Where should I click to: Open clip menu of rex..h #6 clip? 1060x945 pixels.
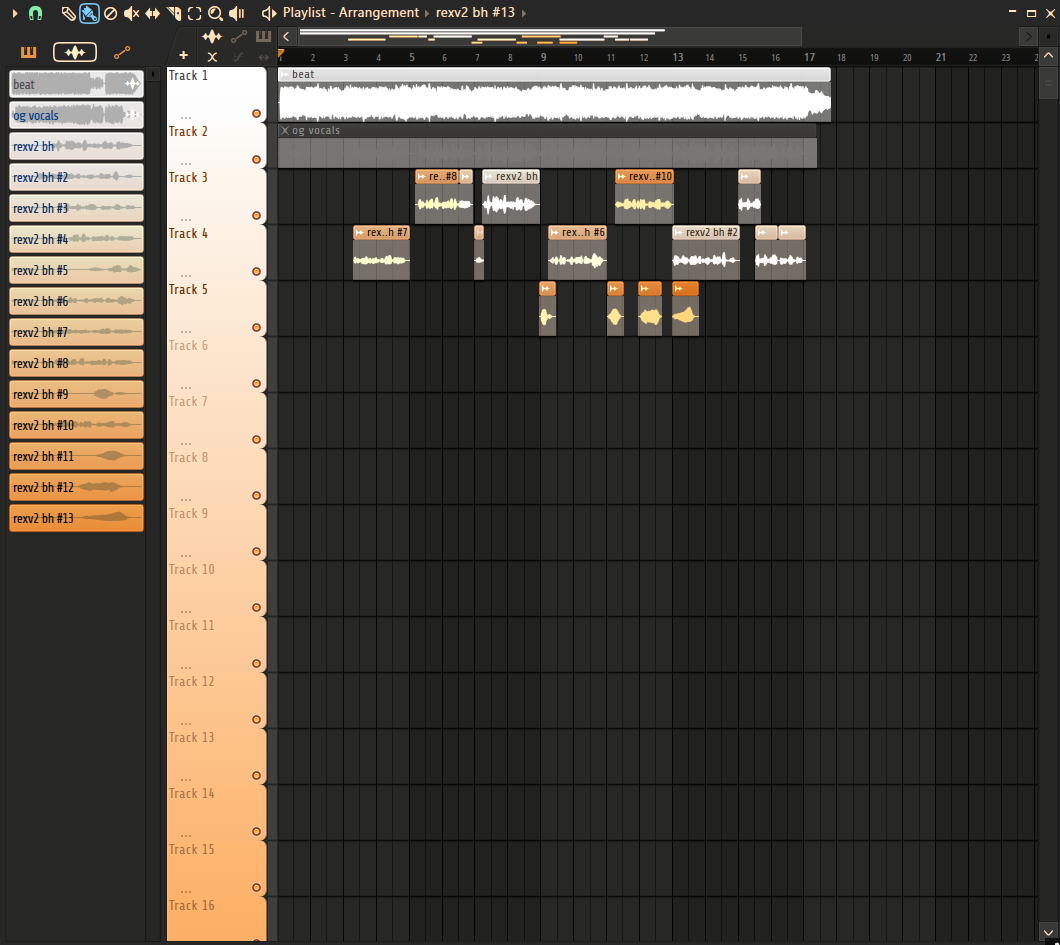click(x=554, y=233)
